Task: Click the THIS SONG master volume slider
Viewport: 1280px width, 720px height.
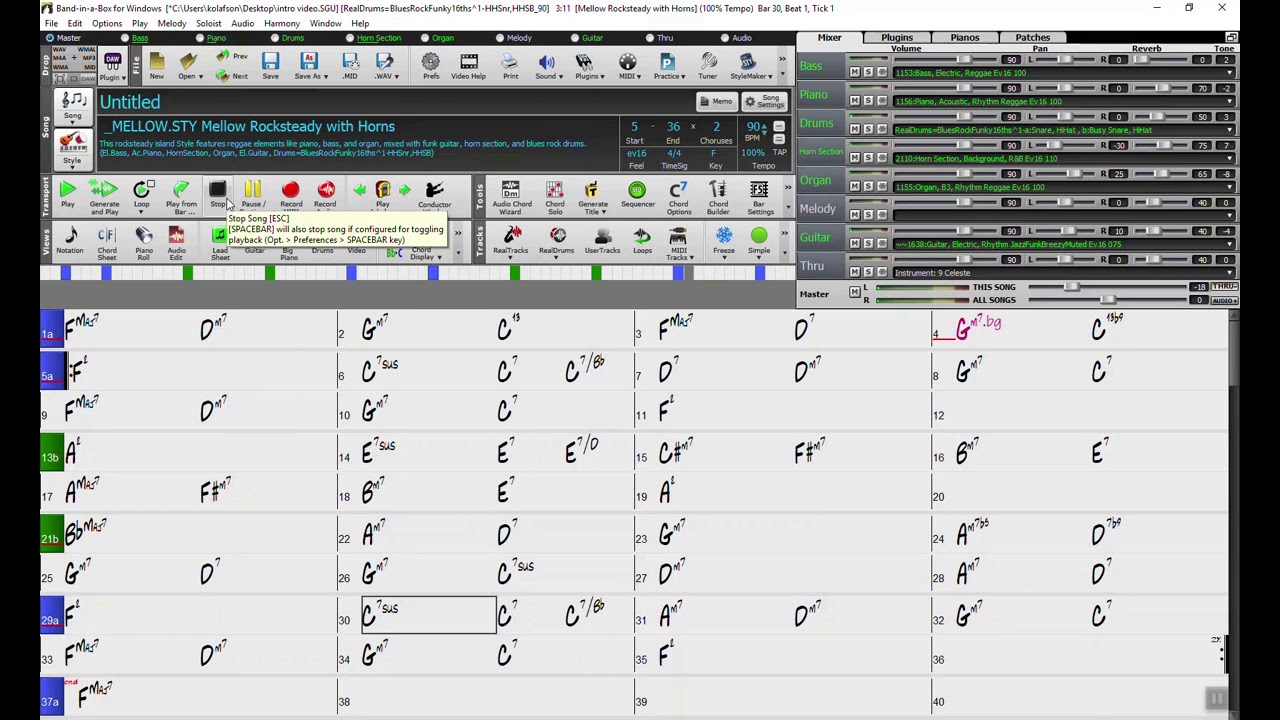Action: (1071, 287)
